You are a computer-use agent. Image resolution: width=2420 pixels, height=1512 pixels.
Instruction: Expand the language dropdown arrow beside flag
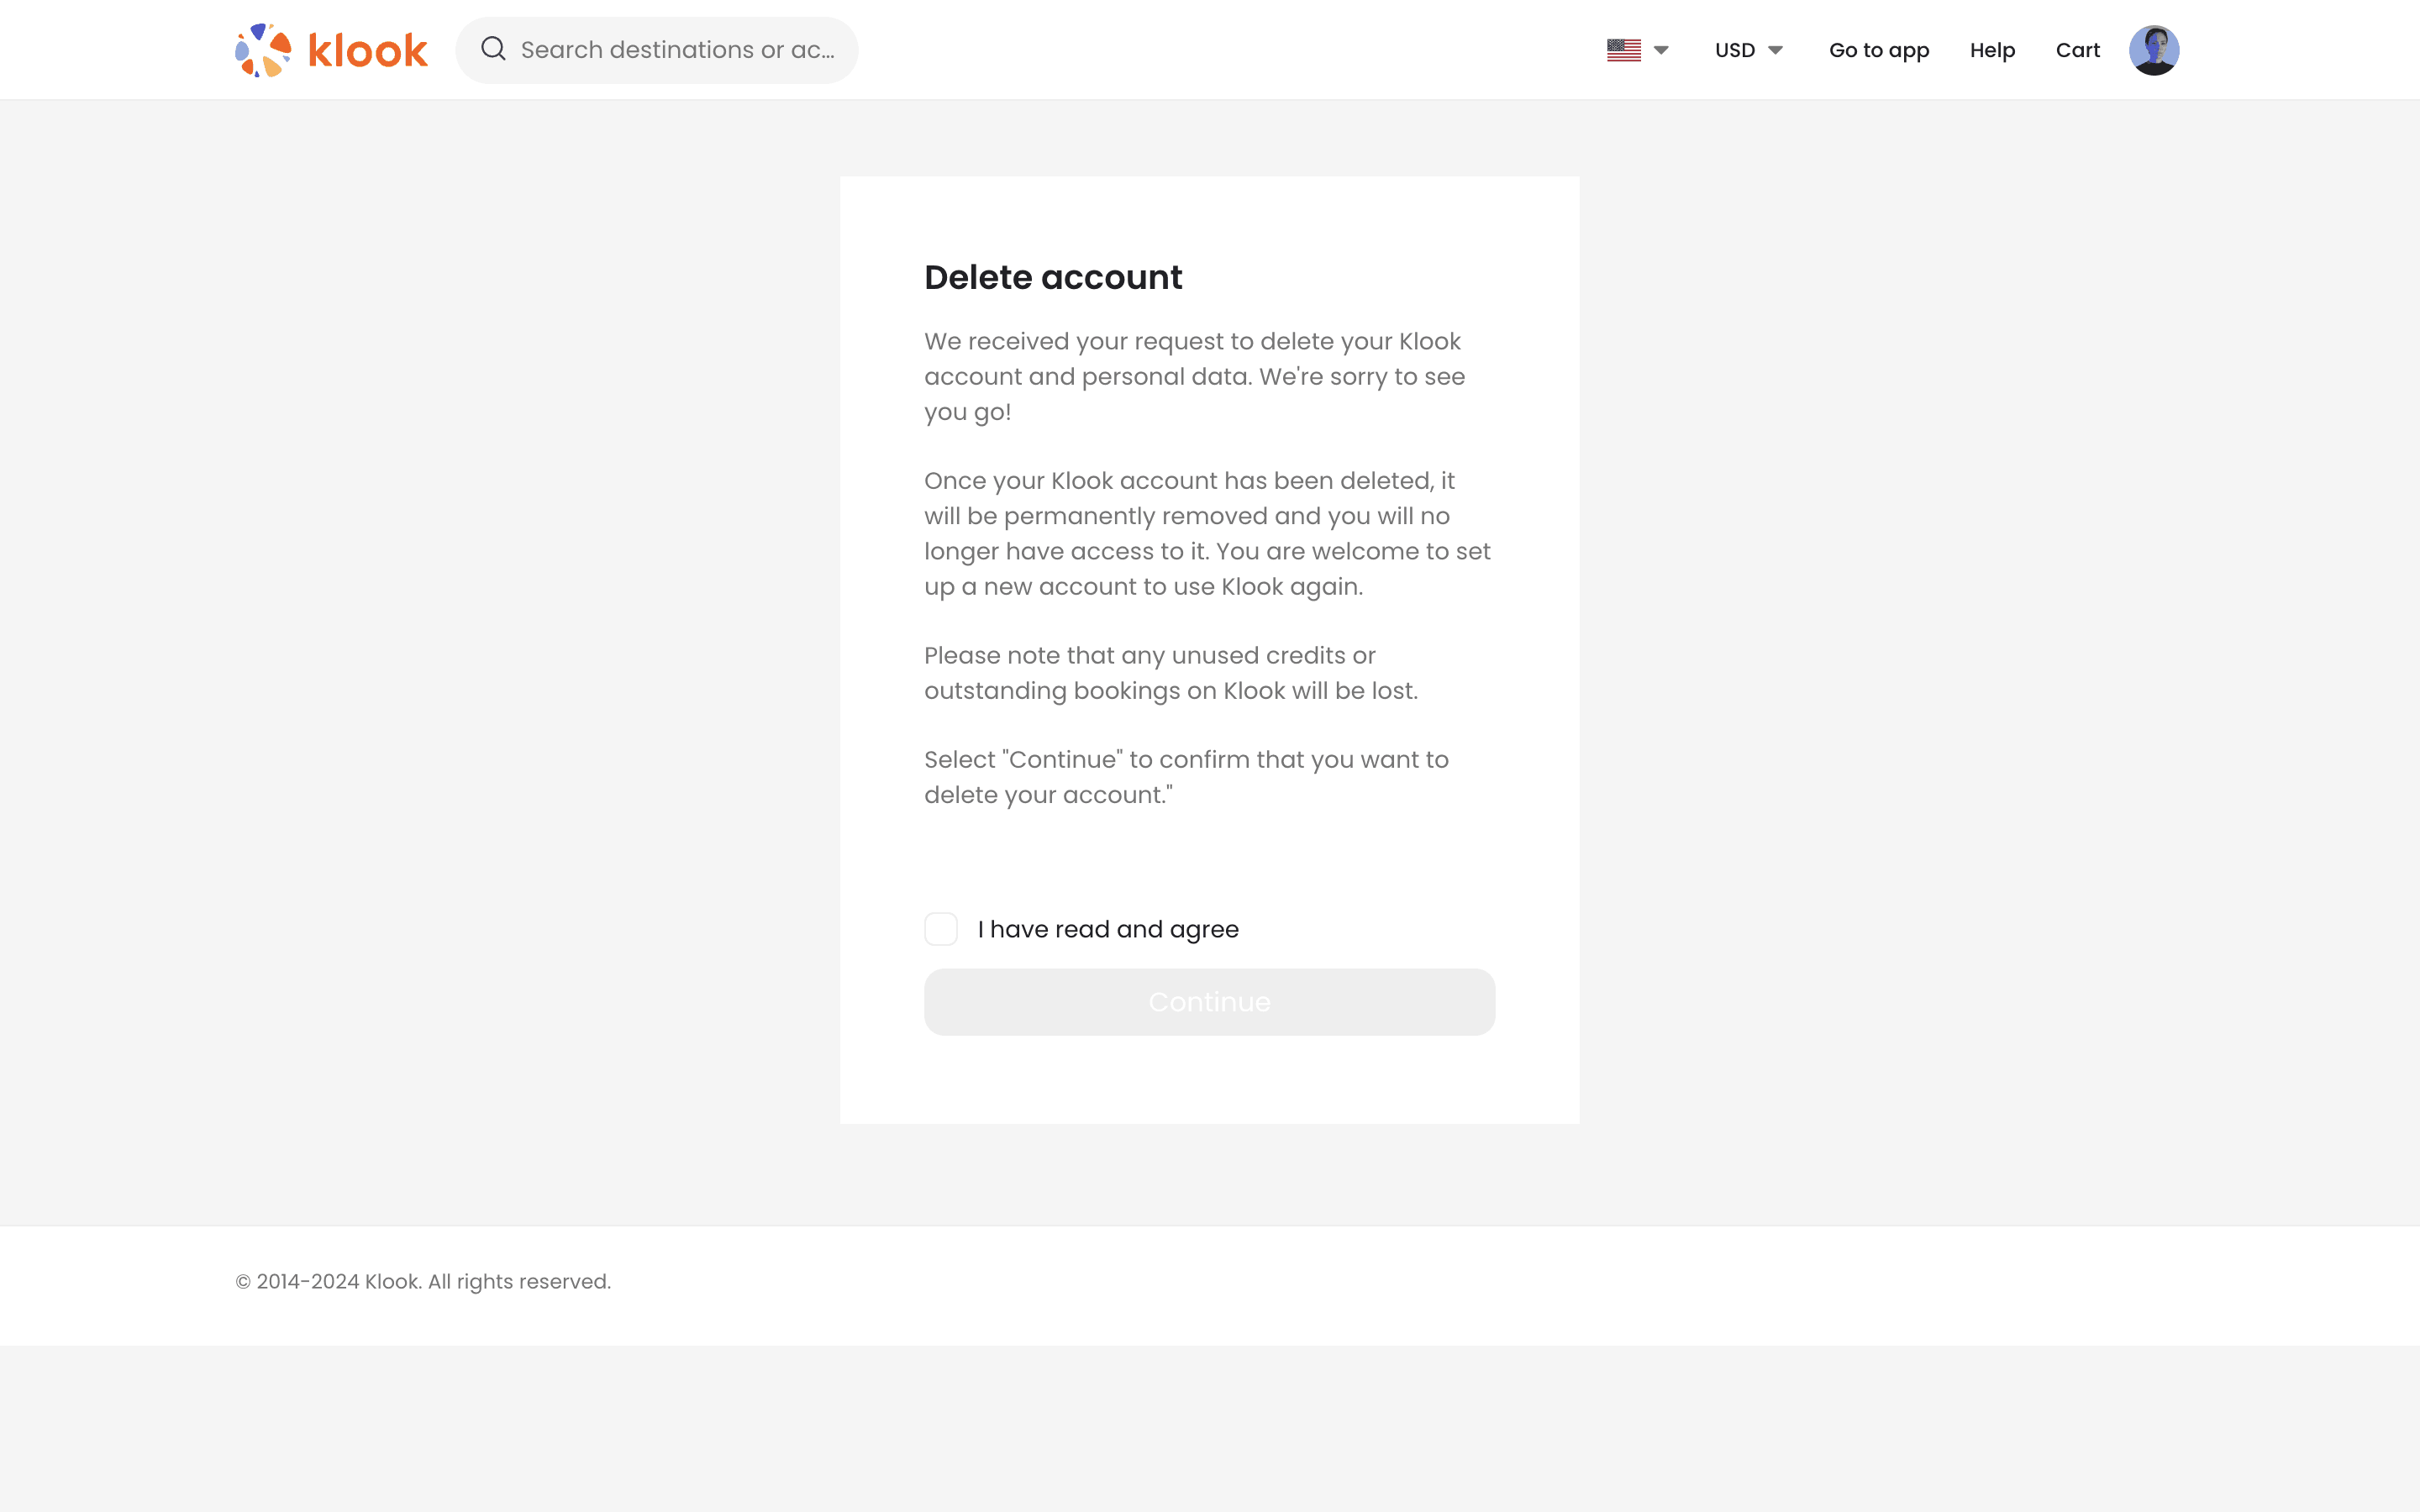(x=1661, y=50)
